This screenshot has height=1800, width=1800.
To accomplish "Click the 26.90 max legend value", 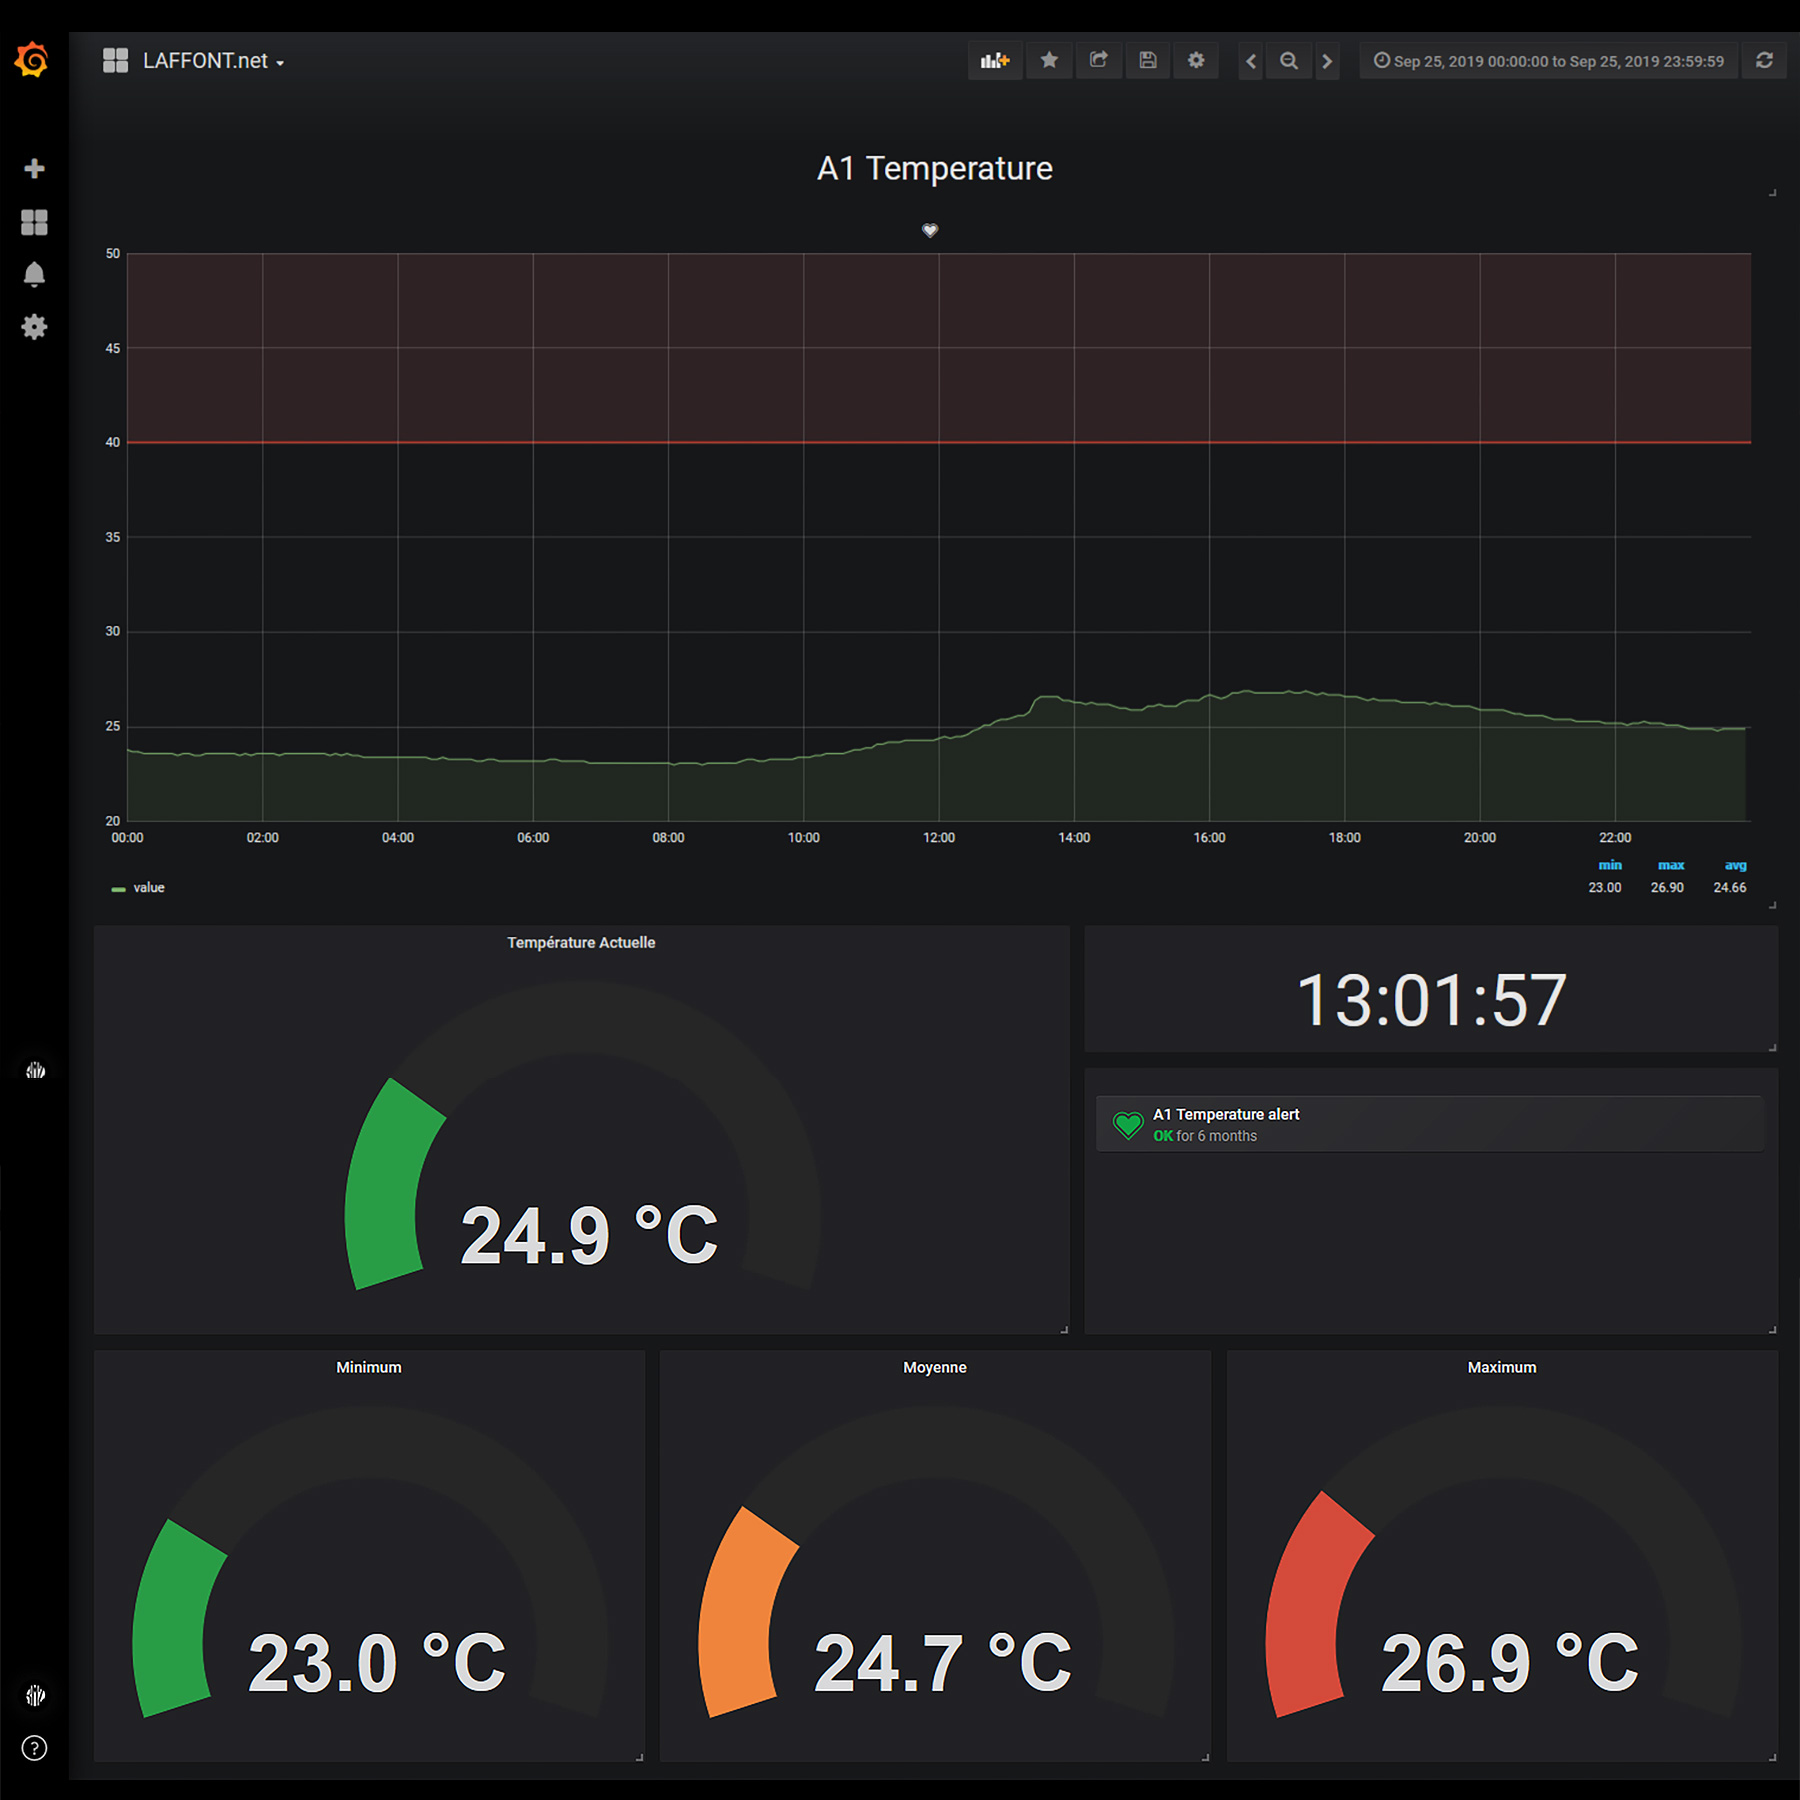I will 1667,888.
